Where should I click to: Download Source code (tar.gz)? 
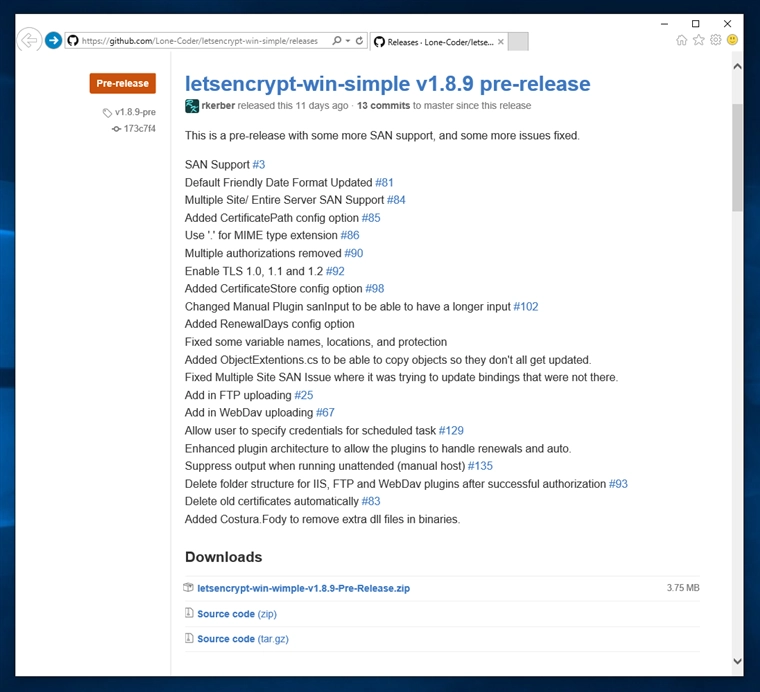click(x=243, y=639)
